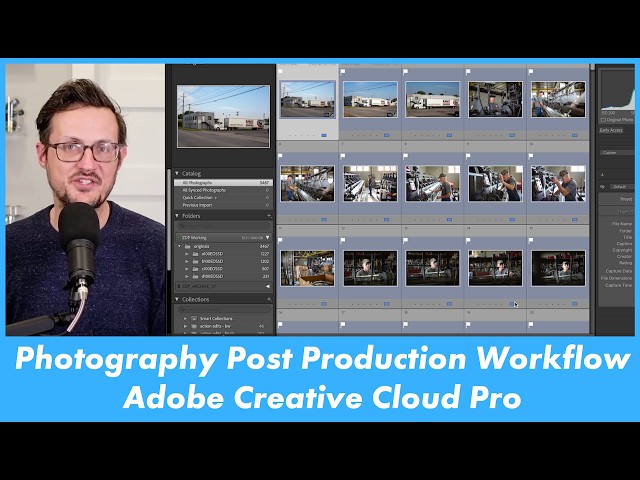The image size is (640, 480).
Task: Click the badge icon under the third third-row thumbnail
Action: click(x=449, y=304)
